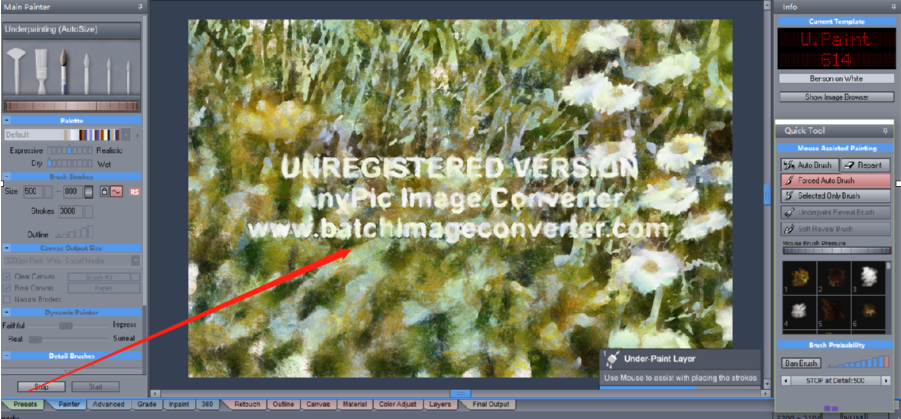This screenshot has height=419, width=901.
Task: Adjust the Dry to Wet slider
Action: [69, 164]
